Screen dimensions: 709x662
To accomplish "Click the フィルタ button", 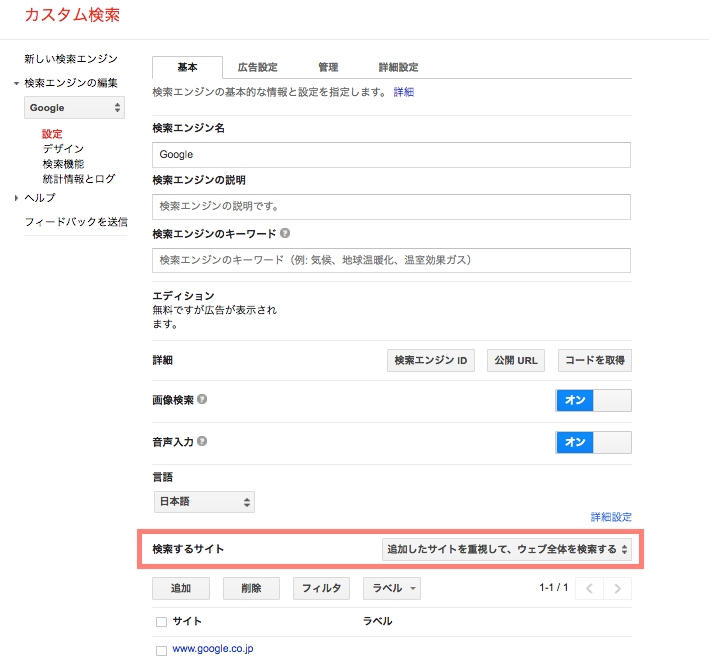I will [321, 588].
